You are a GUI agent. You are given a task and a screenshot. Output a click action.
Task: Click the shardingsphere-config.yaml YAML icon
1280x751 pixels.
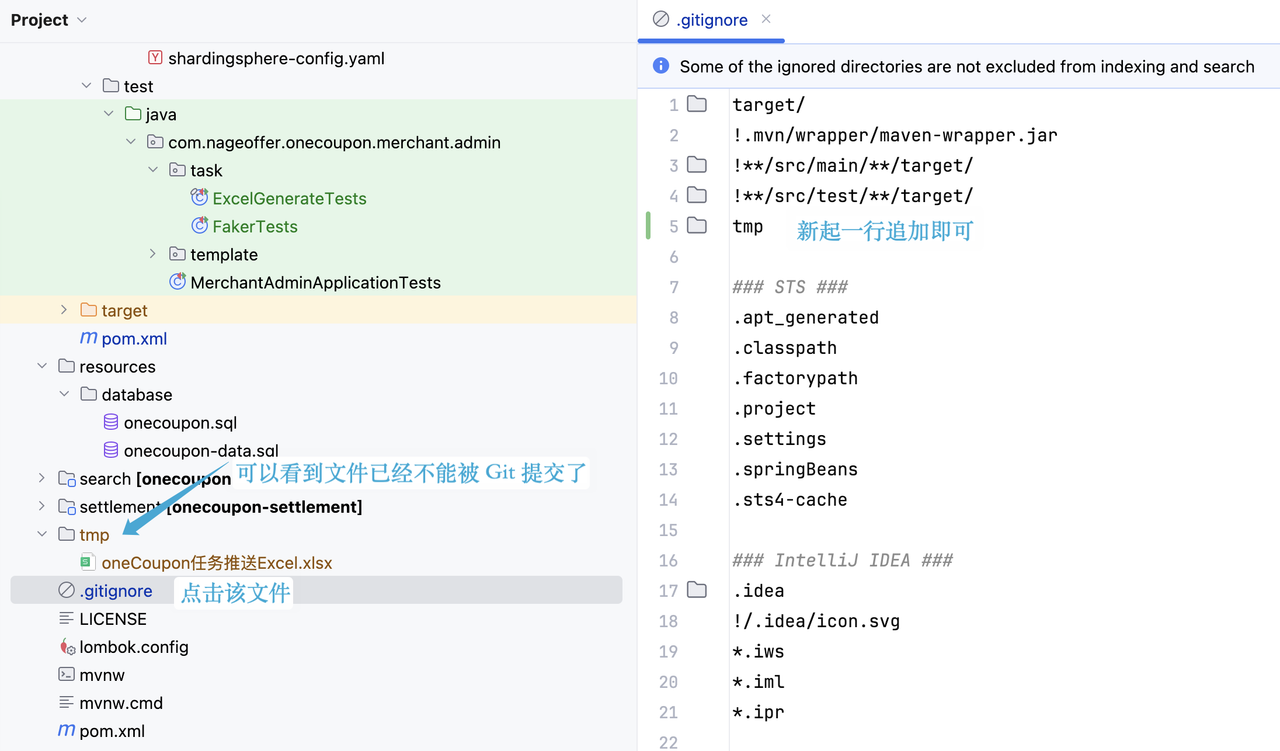pyautogui.click(x=155, y=58)
